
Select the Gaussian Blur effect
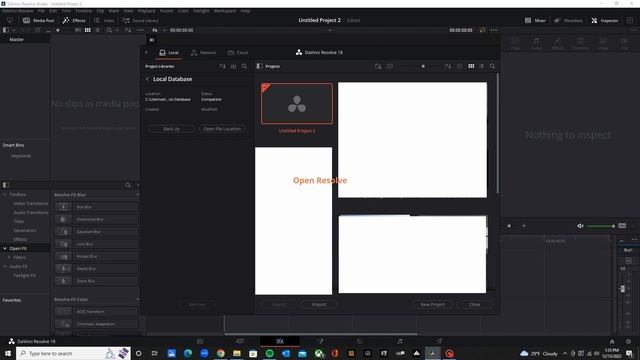point(97,231)
